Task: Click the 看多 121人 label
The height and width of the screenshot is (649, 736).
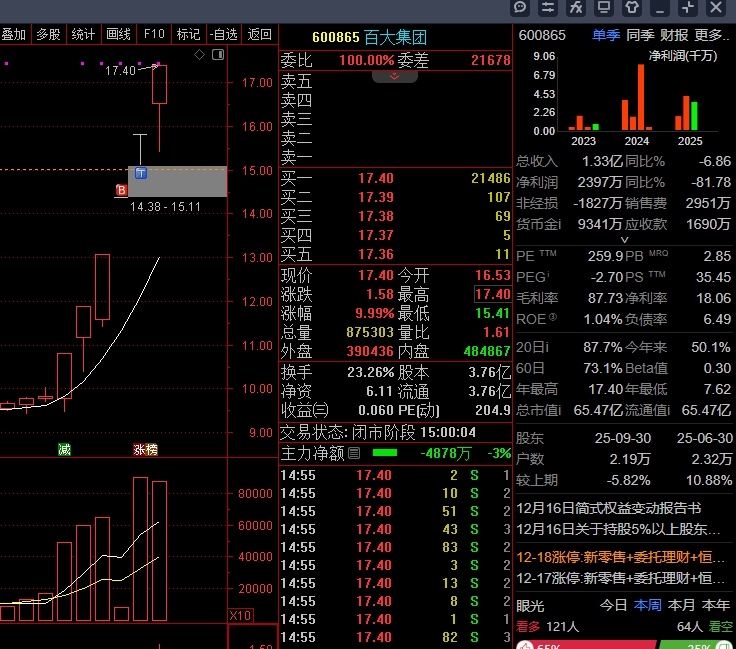Action: click(x=547, y=626)
